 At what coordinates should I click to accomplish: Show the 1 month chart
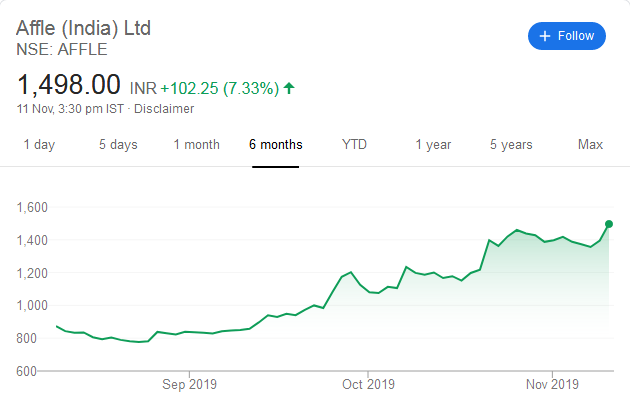coord(196,145)
